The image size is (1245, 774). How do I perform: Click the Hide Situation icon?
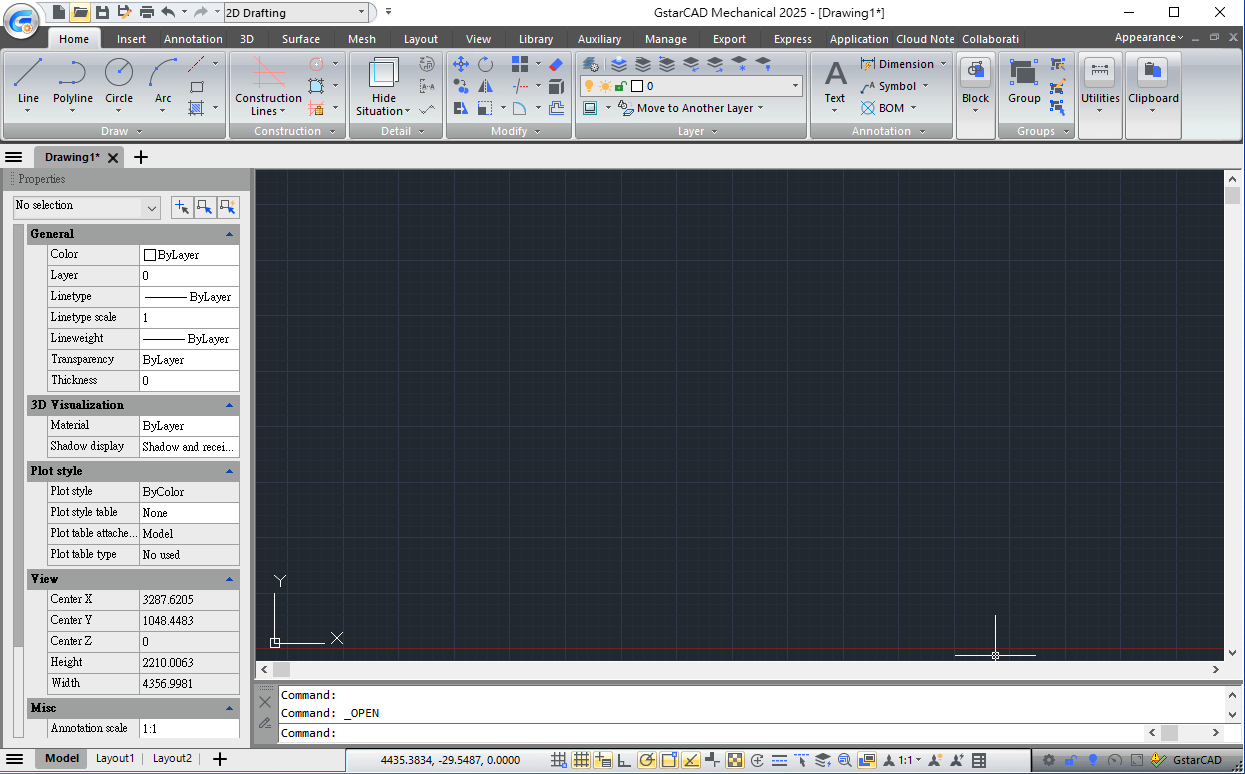pos(384,73)
